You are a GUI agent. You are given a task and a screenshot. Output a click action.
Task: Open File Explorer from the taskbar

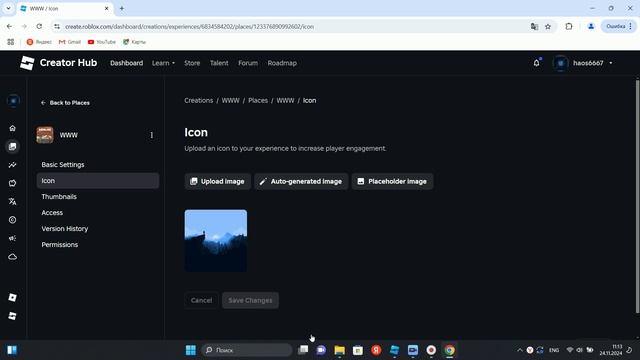tap(339, 350)
